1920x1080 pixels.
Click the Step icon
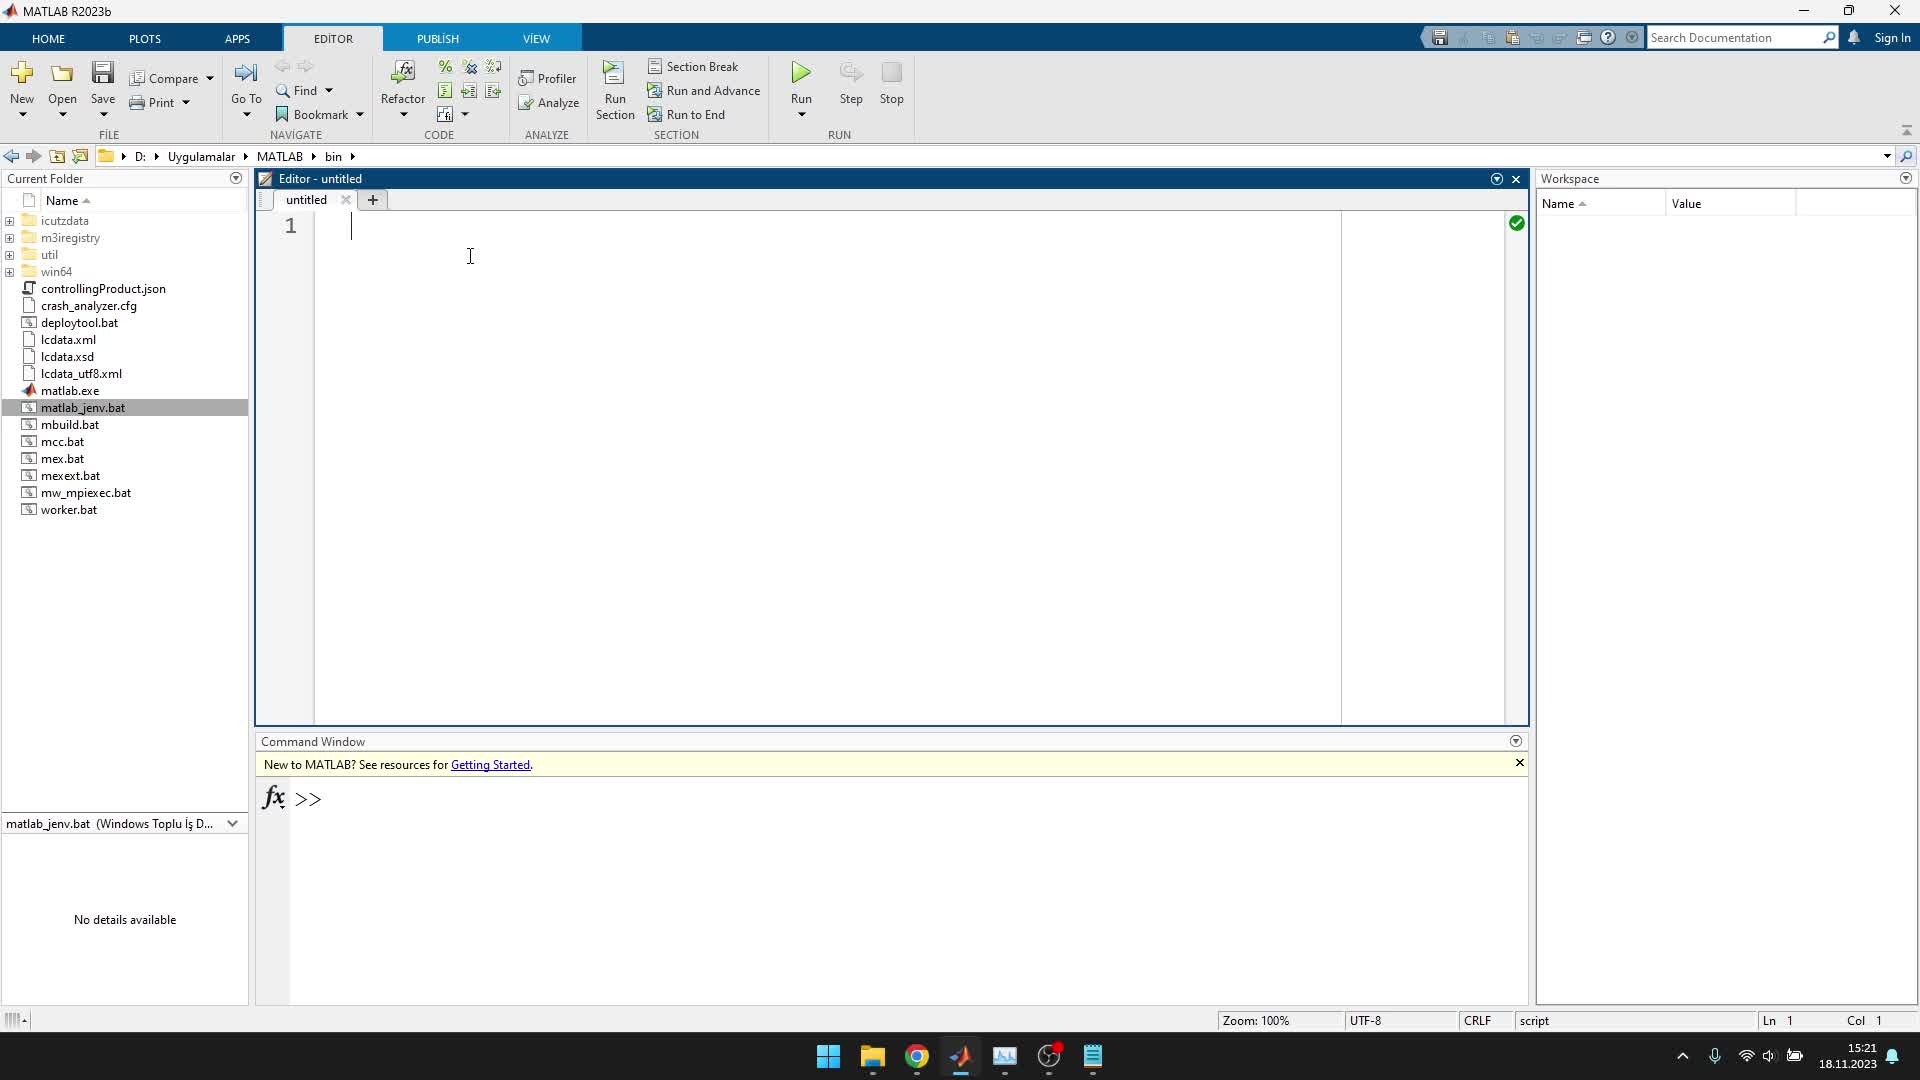pyautogui.click(x=851, y=73)
